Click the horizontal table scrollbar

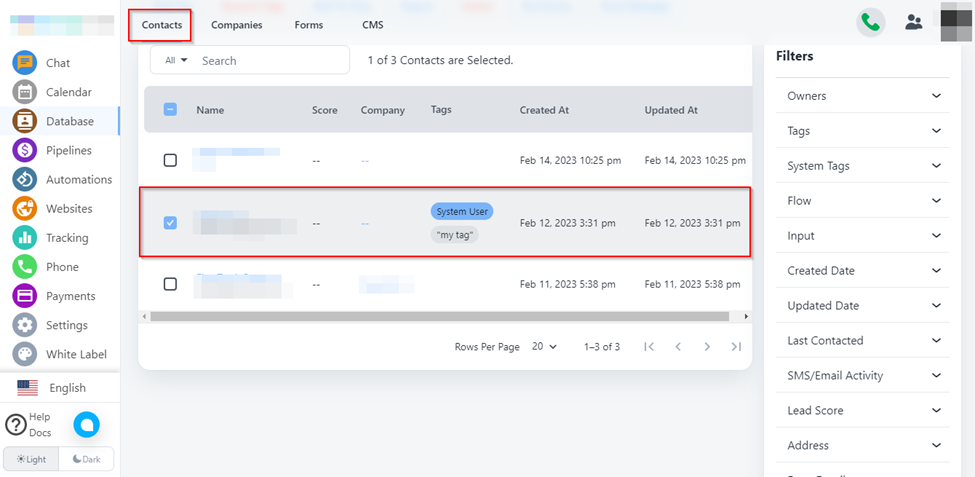coord(440,317)
